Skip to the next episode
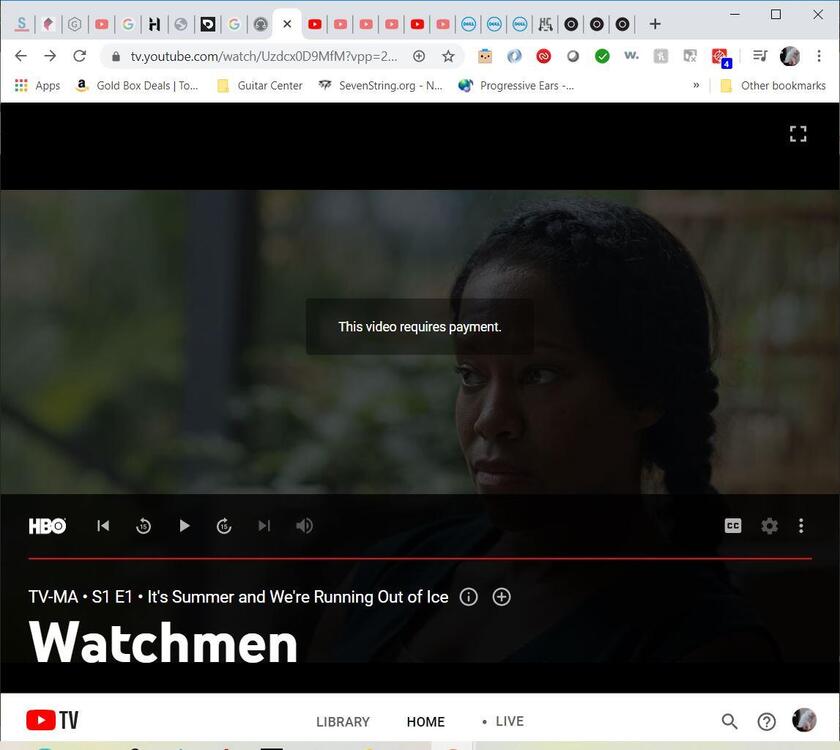Viewport: 840px width, 750px height. coord(264,525)
